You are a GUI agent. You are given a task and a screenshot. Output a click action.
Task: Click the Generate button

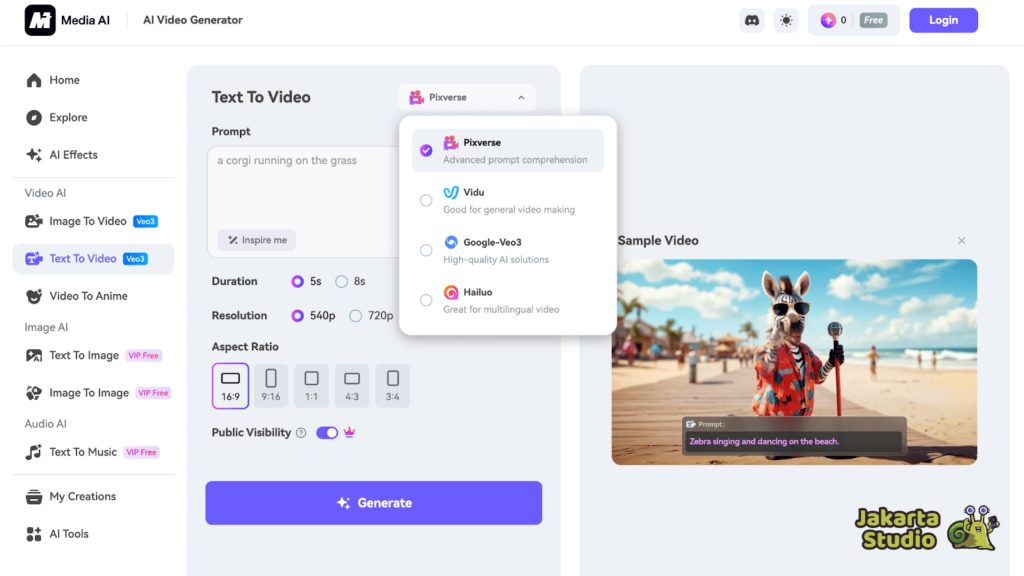374,503
